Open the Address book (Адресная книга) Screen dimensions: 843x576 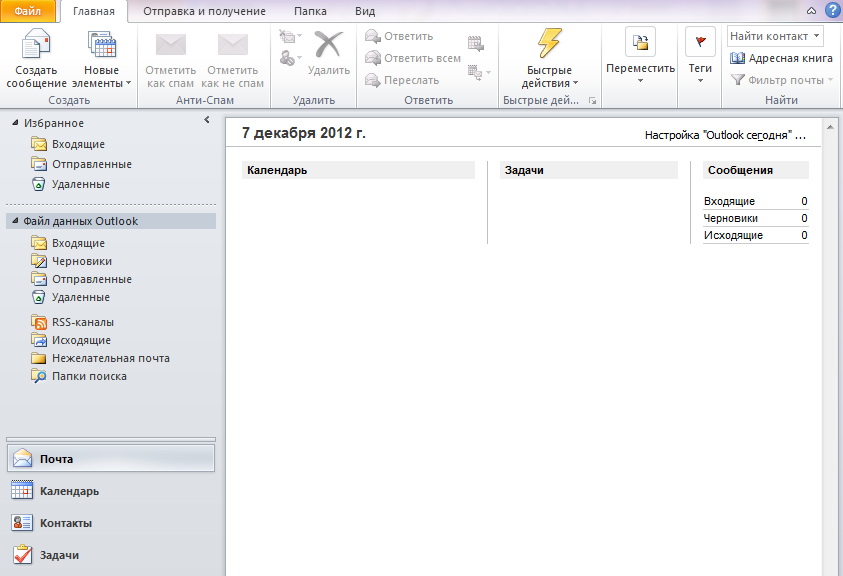click(781, 58)
